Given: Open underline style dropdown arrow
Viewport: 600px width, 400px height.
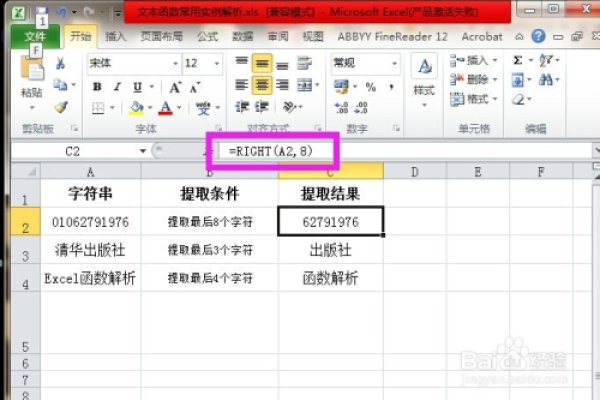Looking at the screenshot, I should (x=152, y=87).
